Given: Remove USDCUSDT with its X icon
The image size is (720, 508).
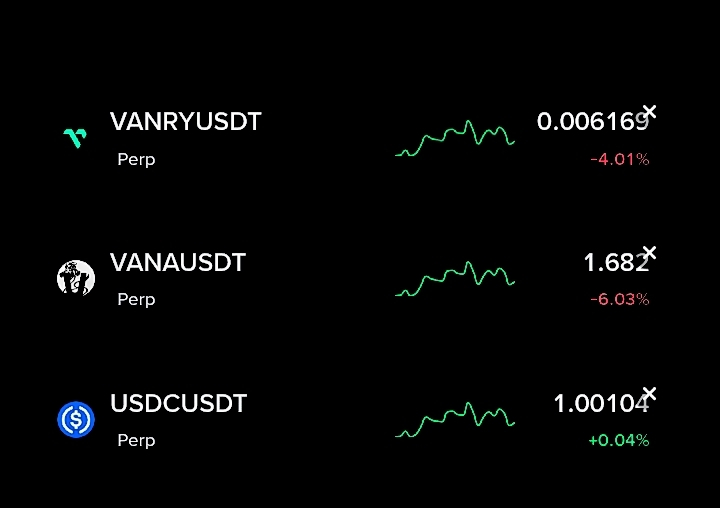Looking at the screenshot, I should [x=649, y=393].
